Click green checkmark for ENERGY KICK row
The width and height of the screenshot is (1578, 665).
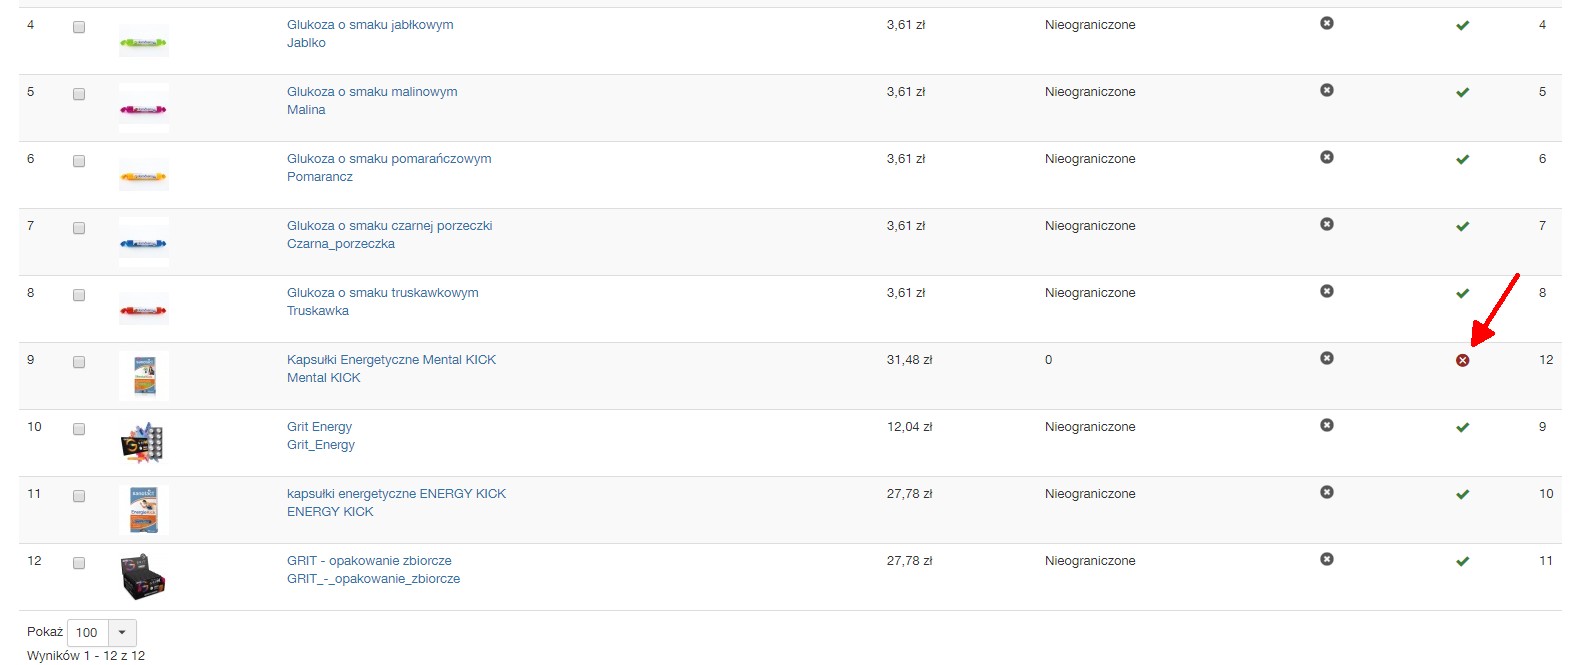tap(1462, 494)
